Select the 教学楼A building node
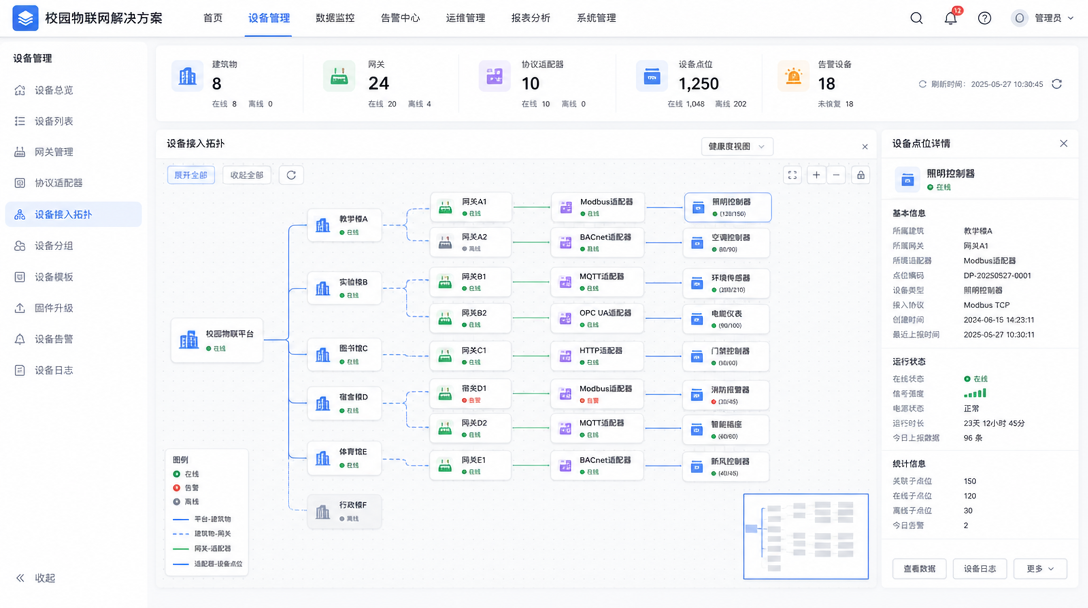Screen dimensions: 1088x608 click(x=344, y=225)
